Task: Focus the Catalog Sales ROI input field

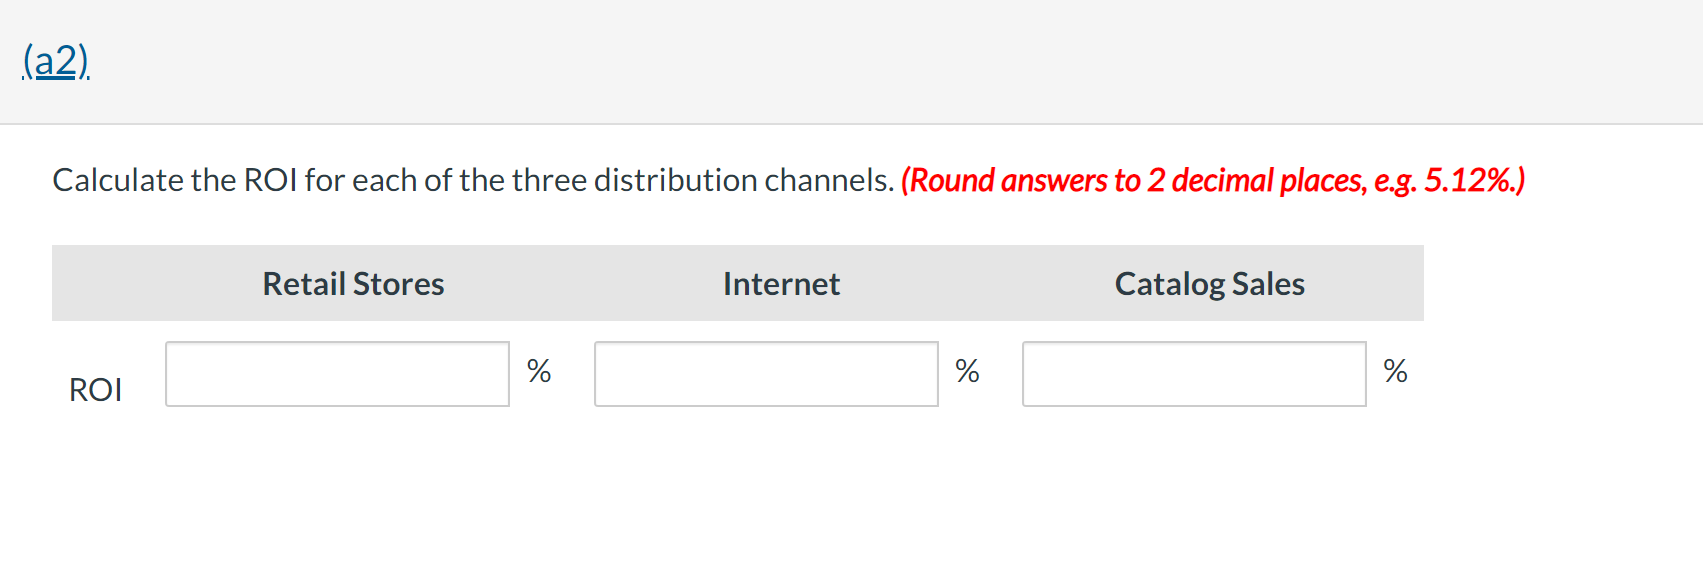Action: pyautogui.click(x=1194, y=374)
